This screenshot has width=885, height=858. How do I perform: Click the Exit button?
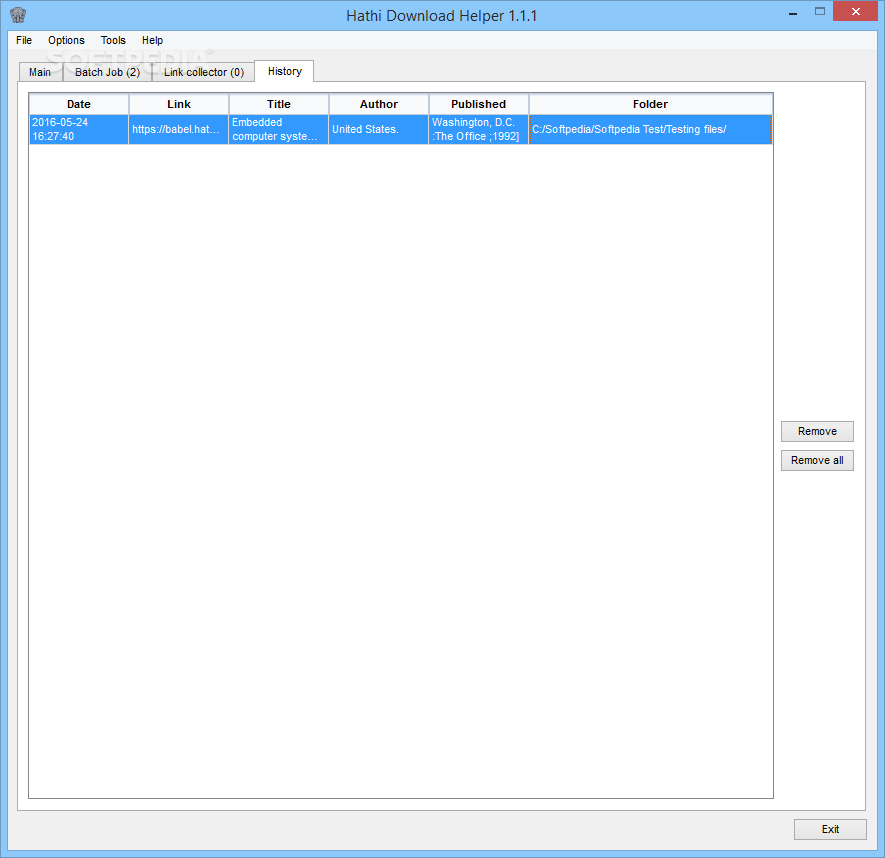830,829
